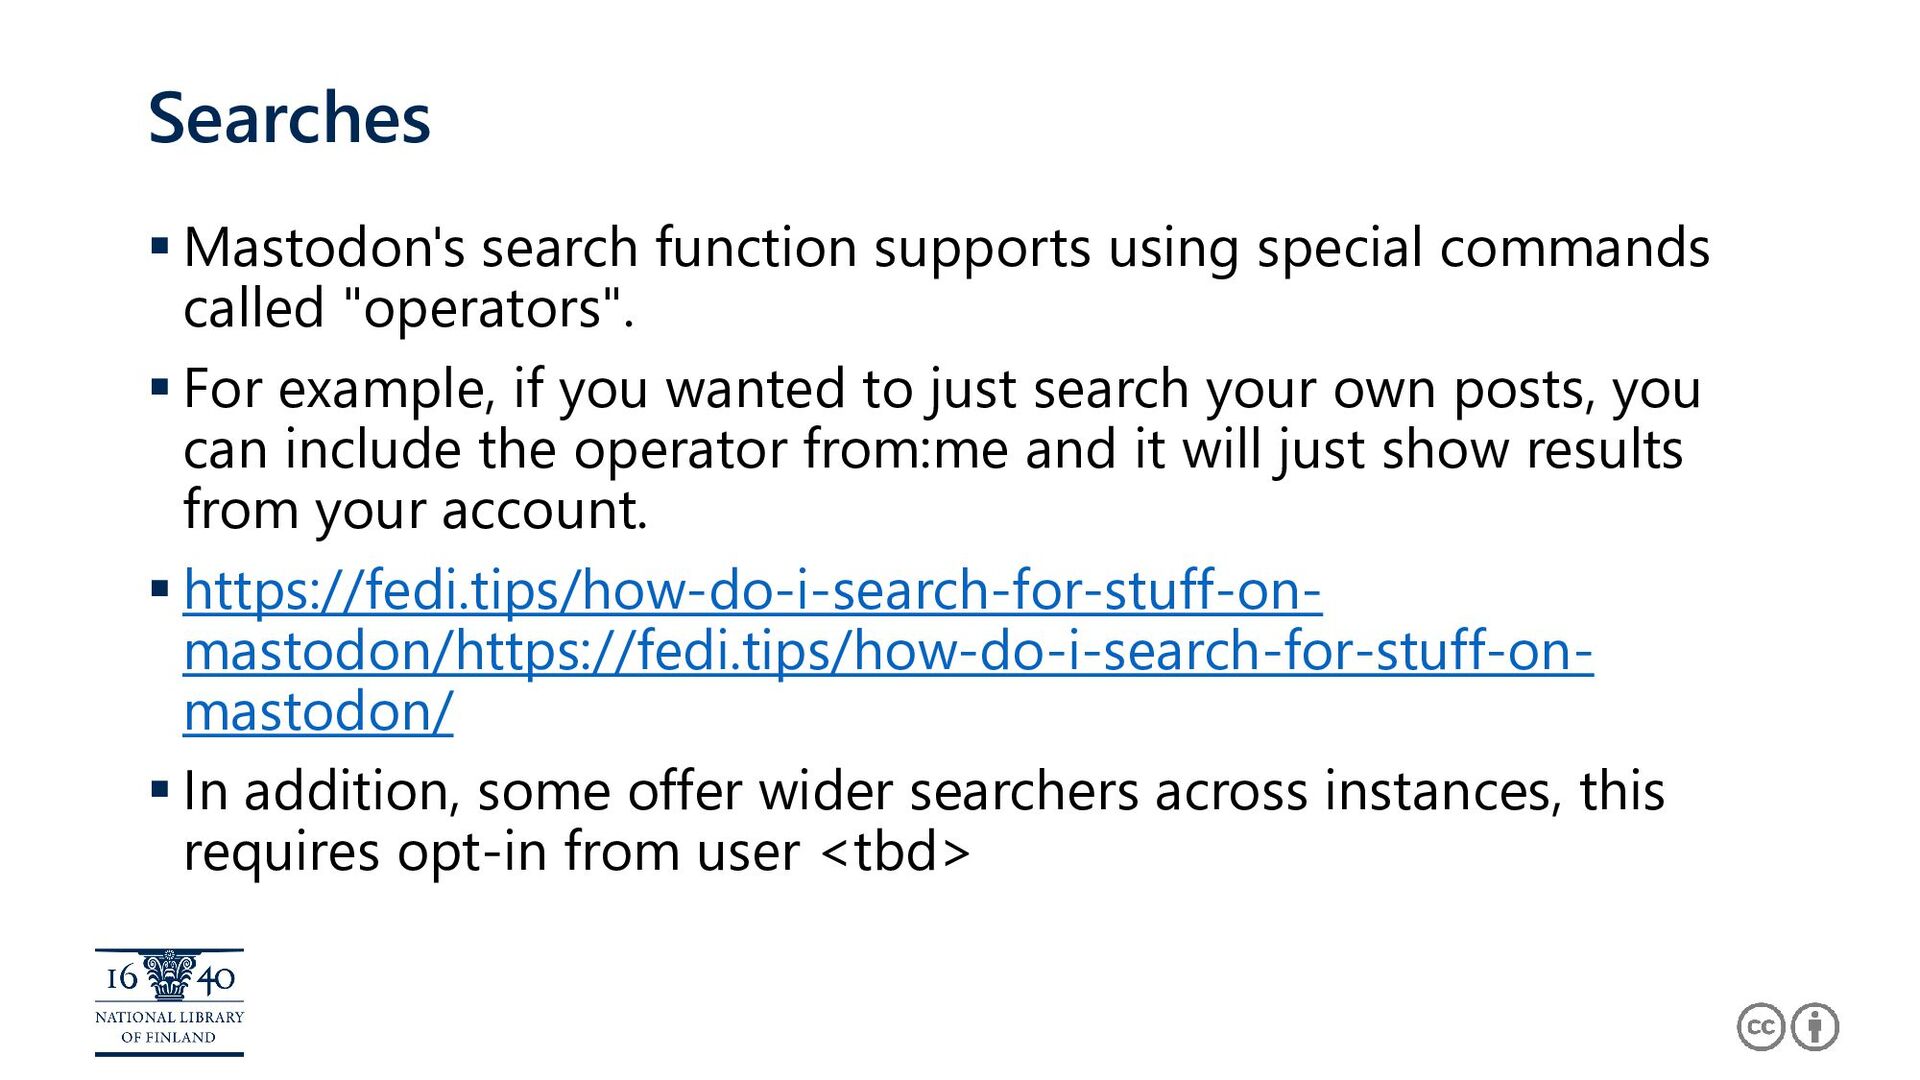Click the bullet marker before Mastodon's
The height and width of the screenshot is (1080, 1920).
pyautogui.click(x=159, y=245)
